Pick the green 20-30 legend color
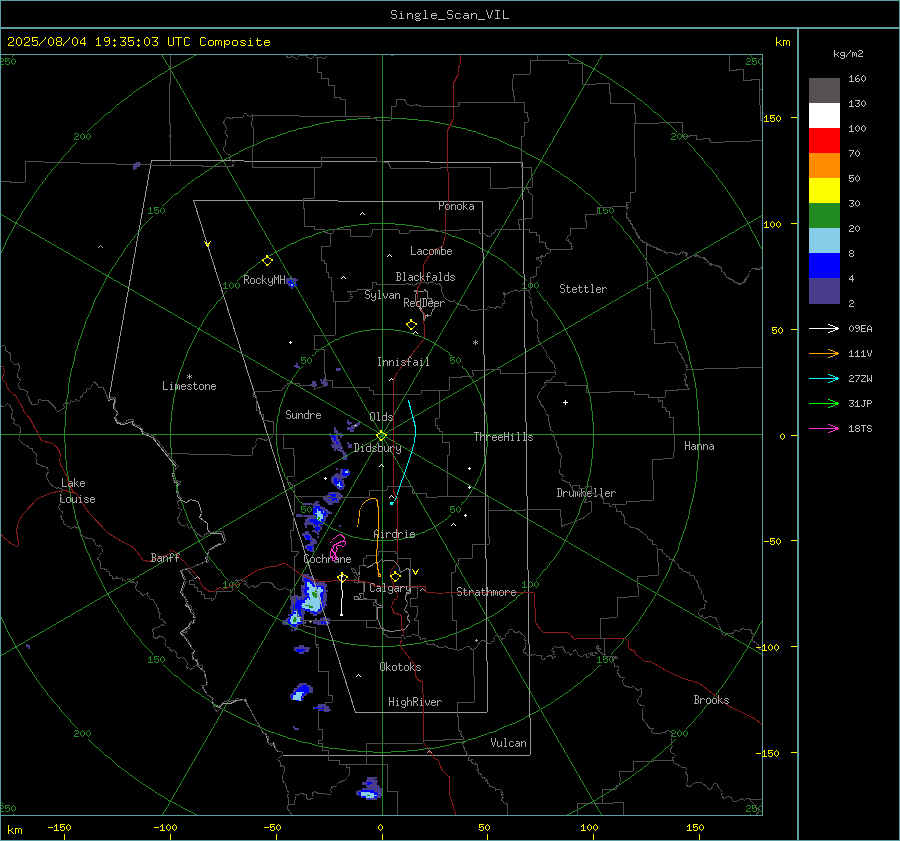Viewport: 900px width, 841px height. 824,216
